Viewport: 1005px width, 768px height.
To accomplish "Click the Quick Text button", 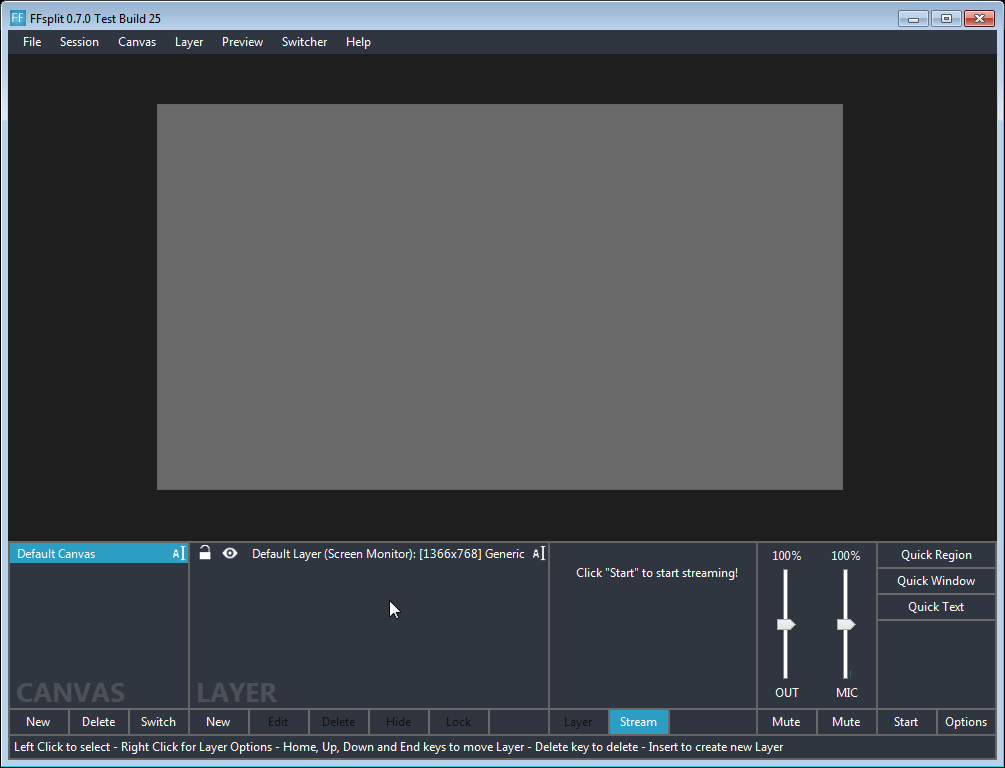I will [936, 607].
